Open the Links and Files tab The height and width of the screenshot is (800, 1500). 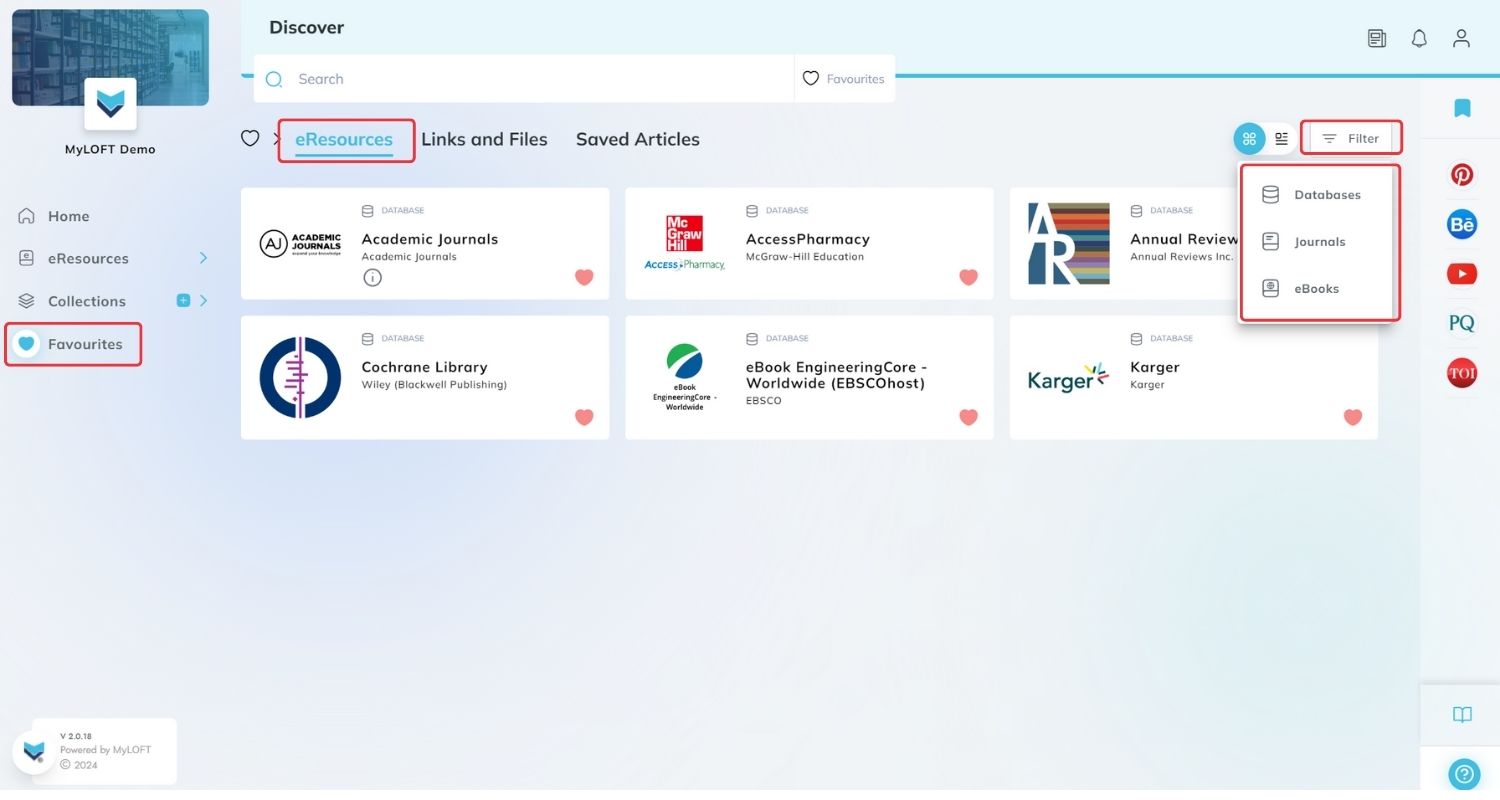point(484,139)
